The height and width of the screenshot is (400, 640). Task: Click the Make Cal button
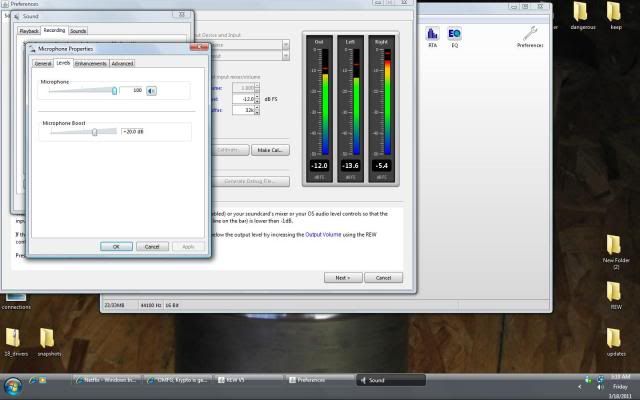pyautogui.click(x=270, y=150)
